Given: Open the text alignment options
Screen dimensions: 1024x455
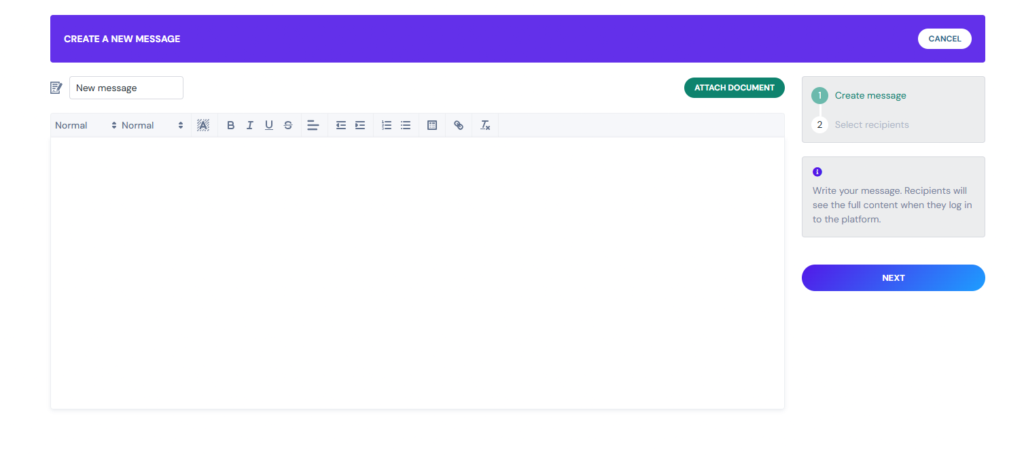Looking at the screenshot, I should [313, 125].
